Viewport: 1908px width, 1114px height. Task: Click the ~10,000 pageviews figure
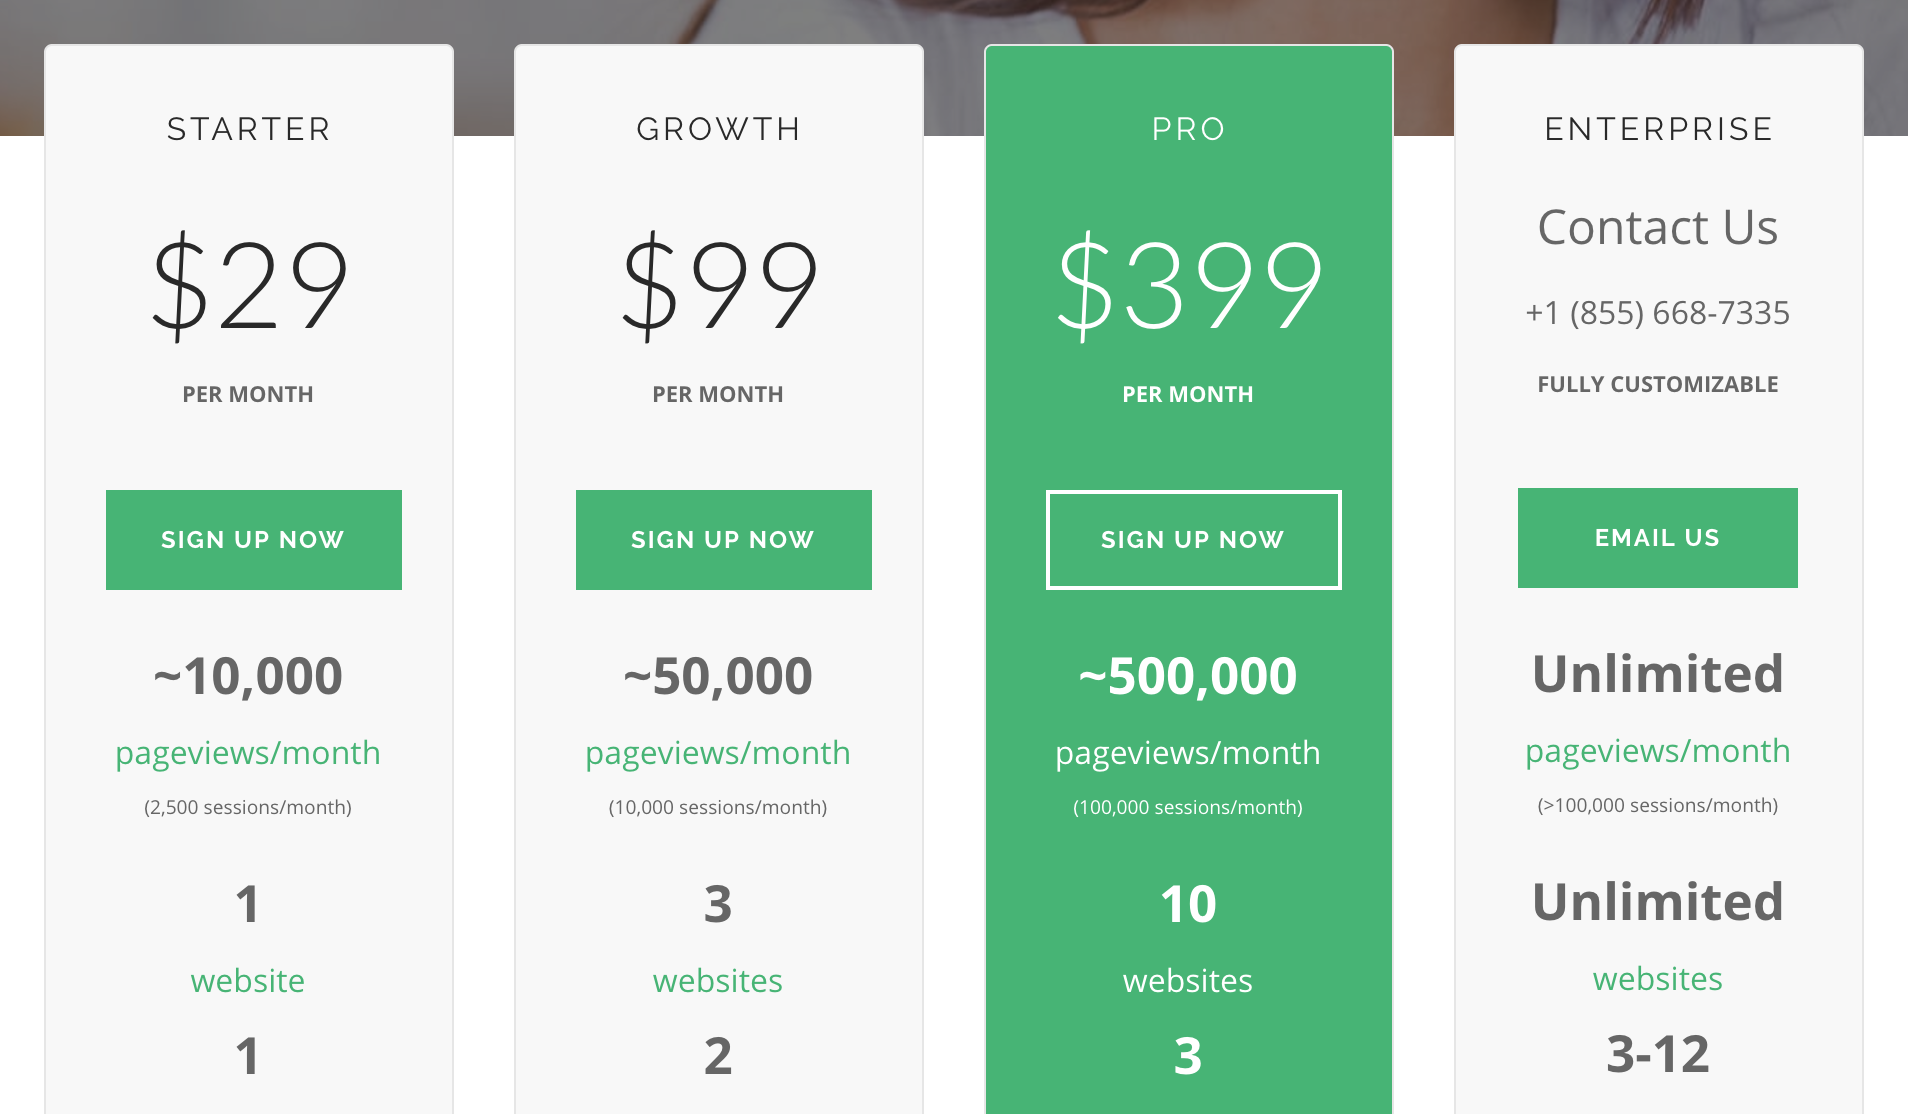[248, 676]
